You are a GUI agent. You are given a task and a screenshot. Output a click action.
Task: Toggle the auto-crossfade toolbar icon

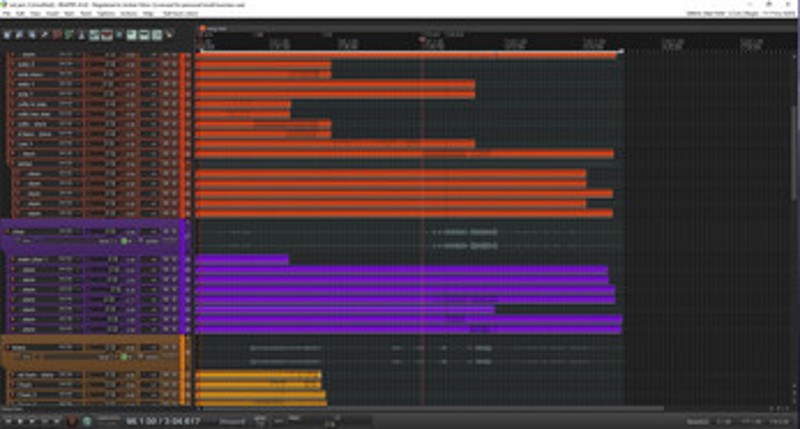pos(94,35)
